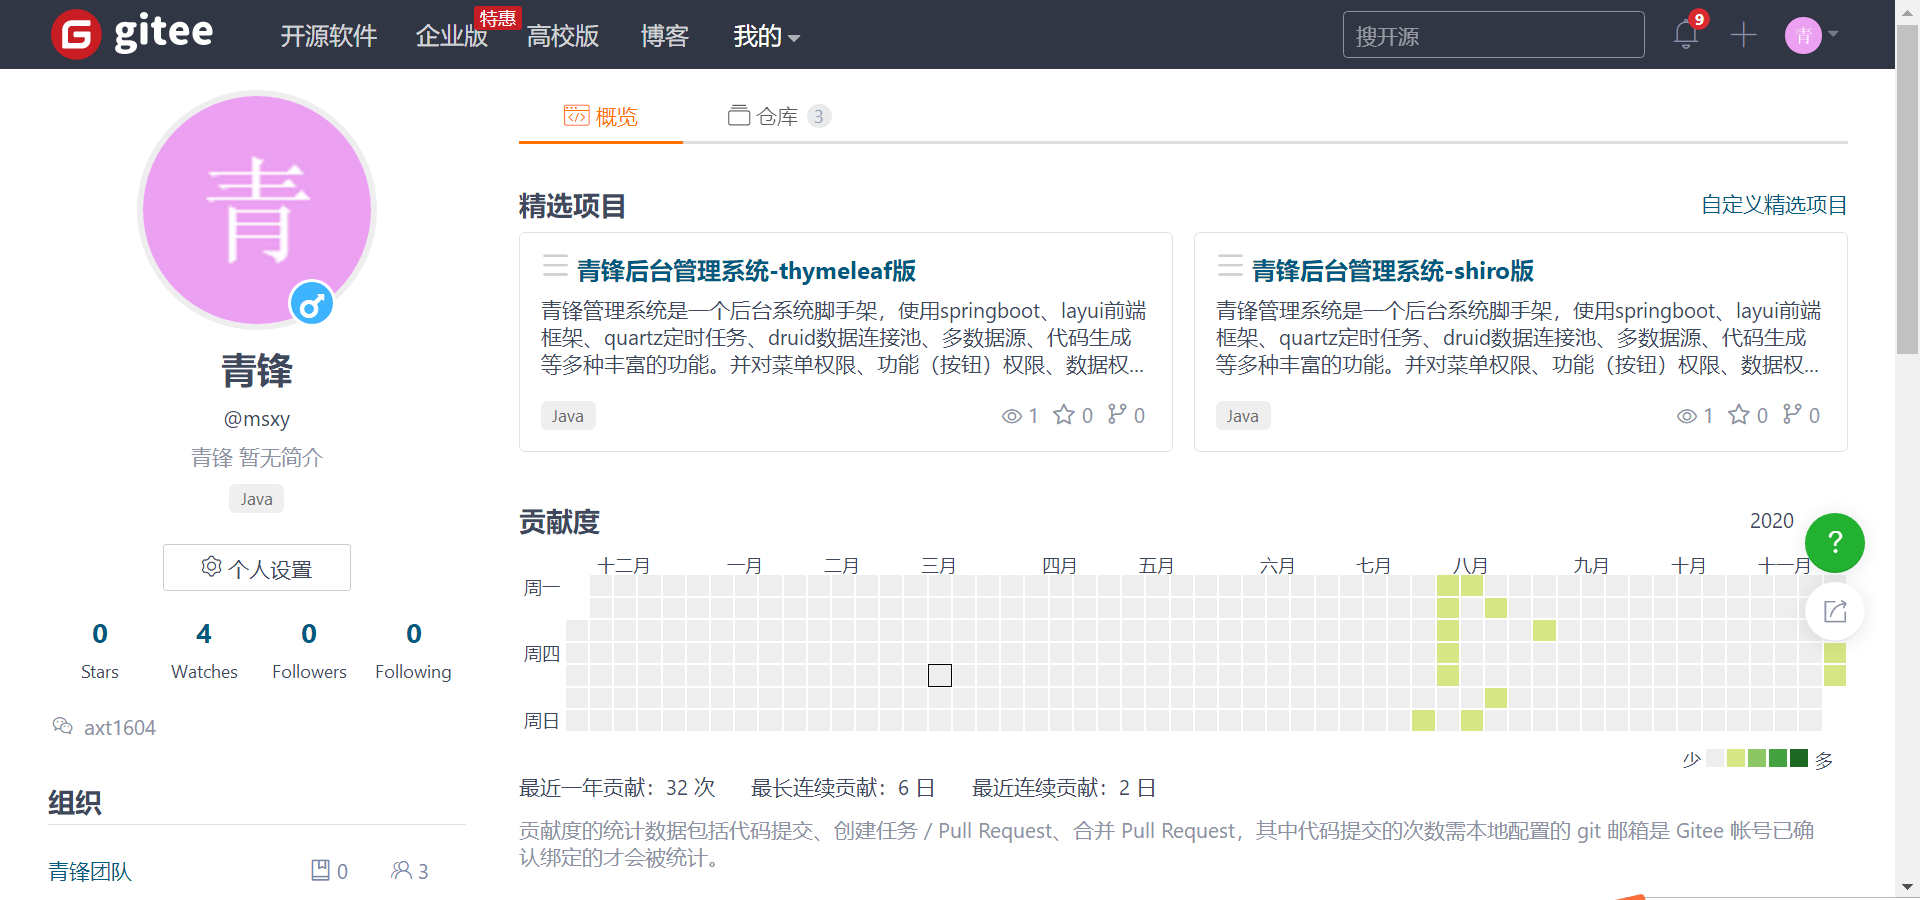Open 青锋后台管理系统-thymeleaf版 project

[746, 271]
